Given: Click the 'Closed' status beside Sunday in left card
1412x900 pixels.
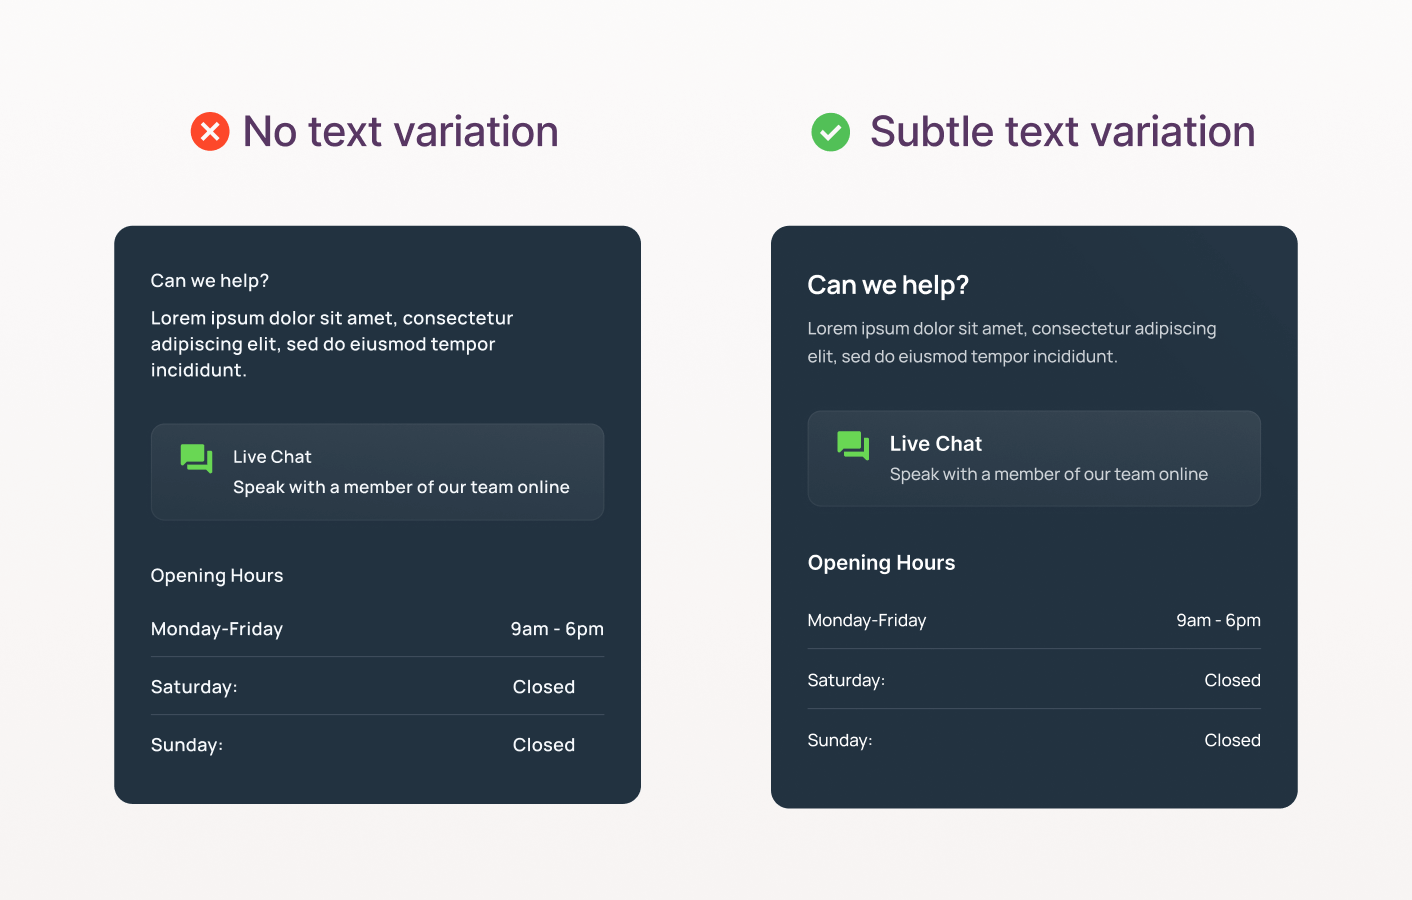Looking at the screenshot, I should coord(544,745).
